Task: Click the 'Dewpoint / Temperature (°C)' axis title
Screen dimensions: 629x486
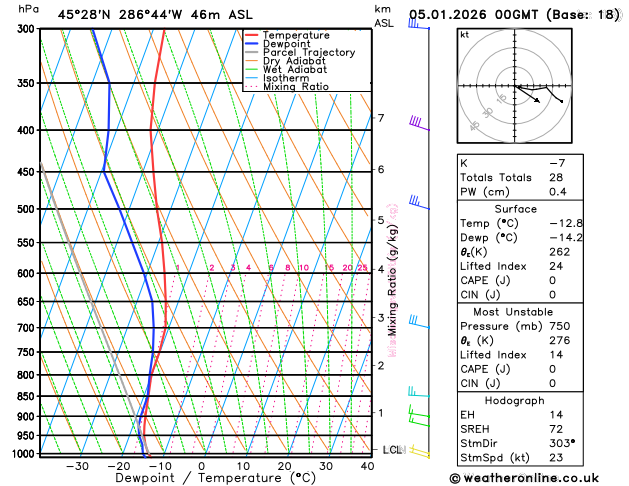Action: [x=216, y=478]
